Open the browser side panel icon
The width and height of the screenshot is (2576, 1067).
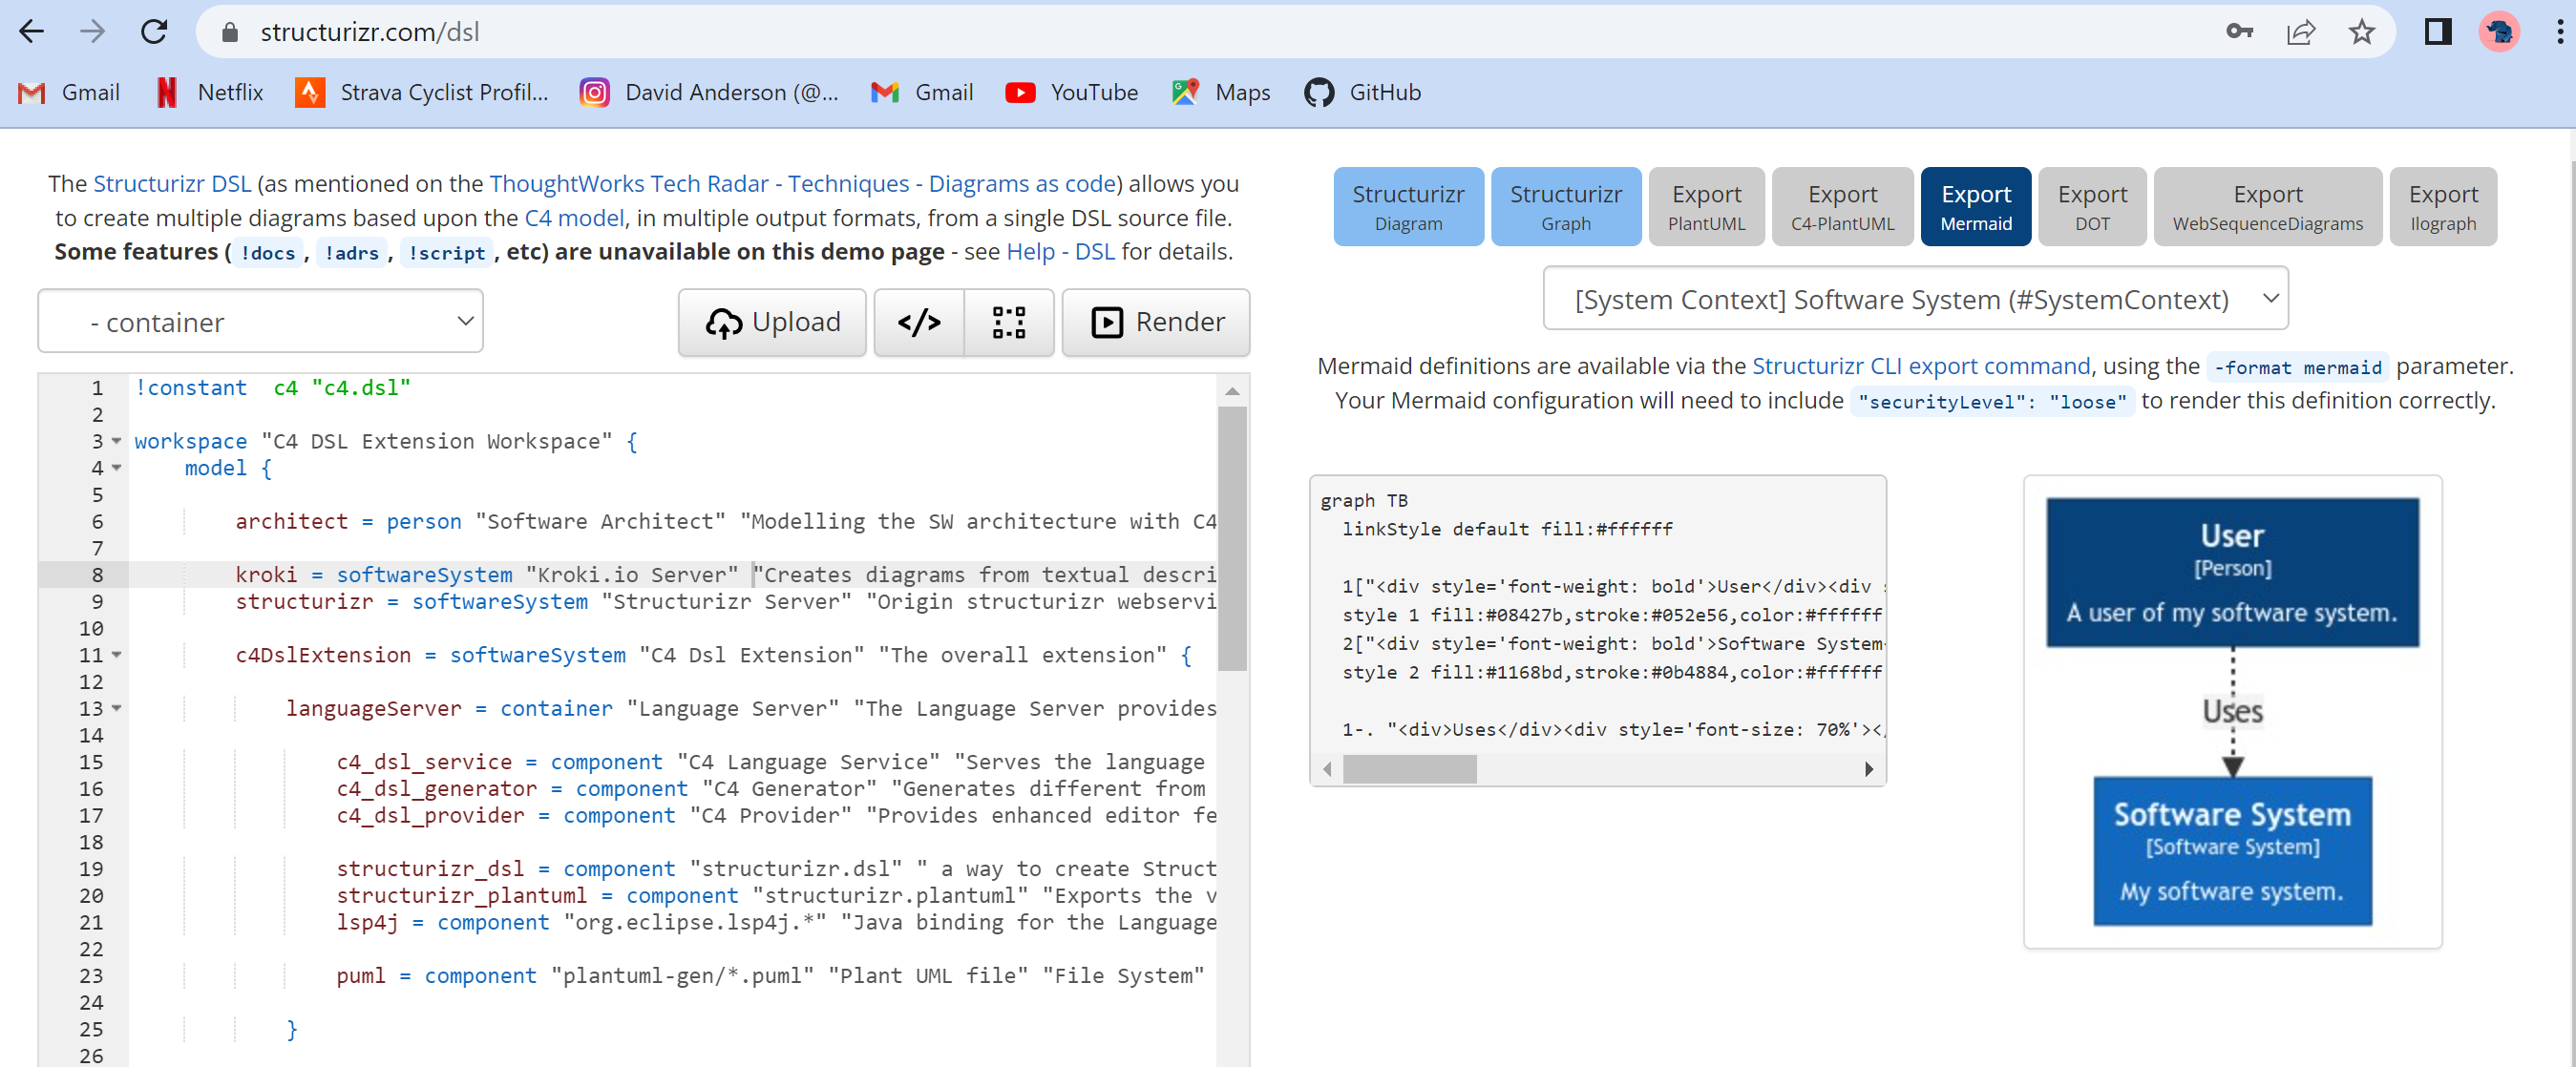point(2437,31)
